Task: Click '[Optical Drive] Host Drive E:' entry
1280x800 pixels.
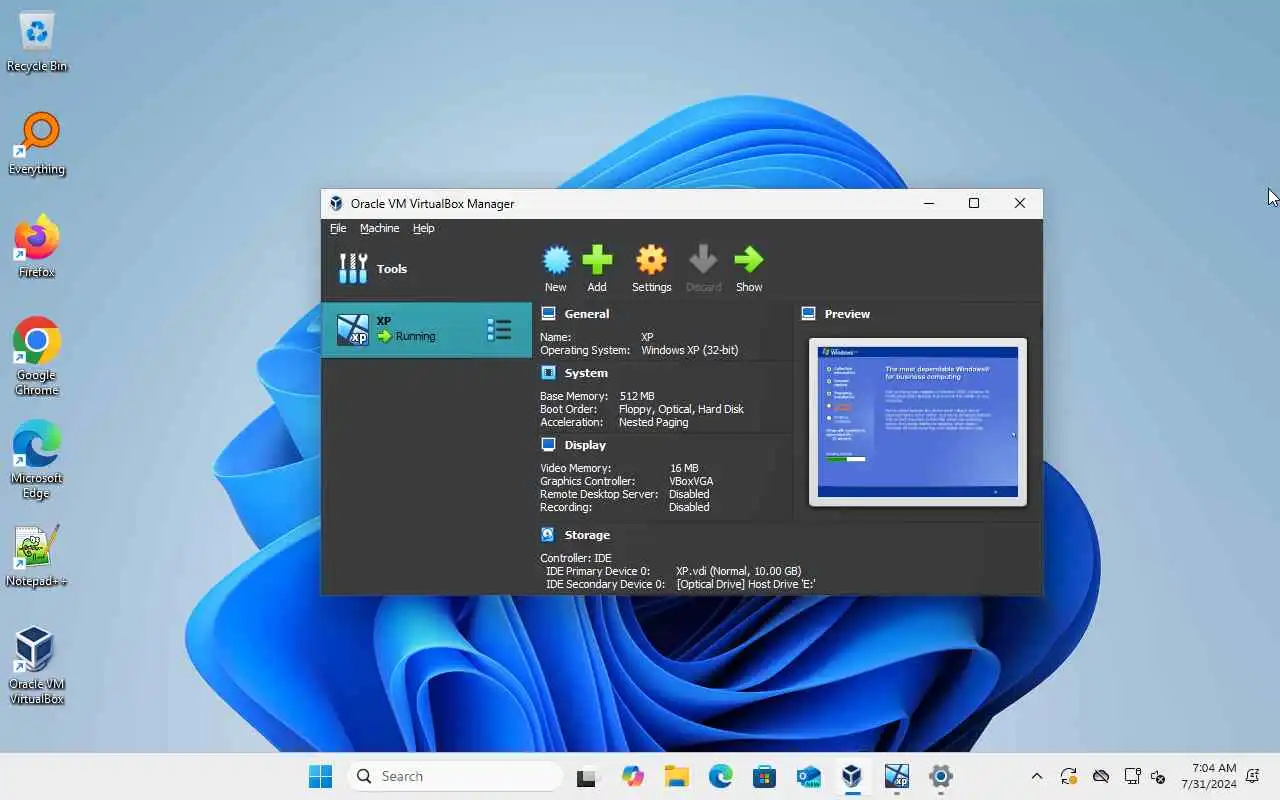Action: click(x=746, y=585)
